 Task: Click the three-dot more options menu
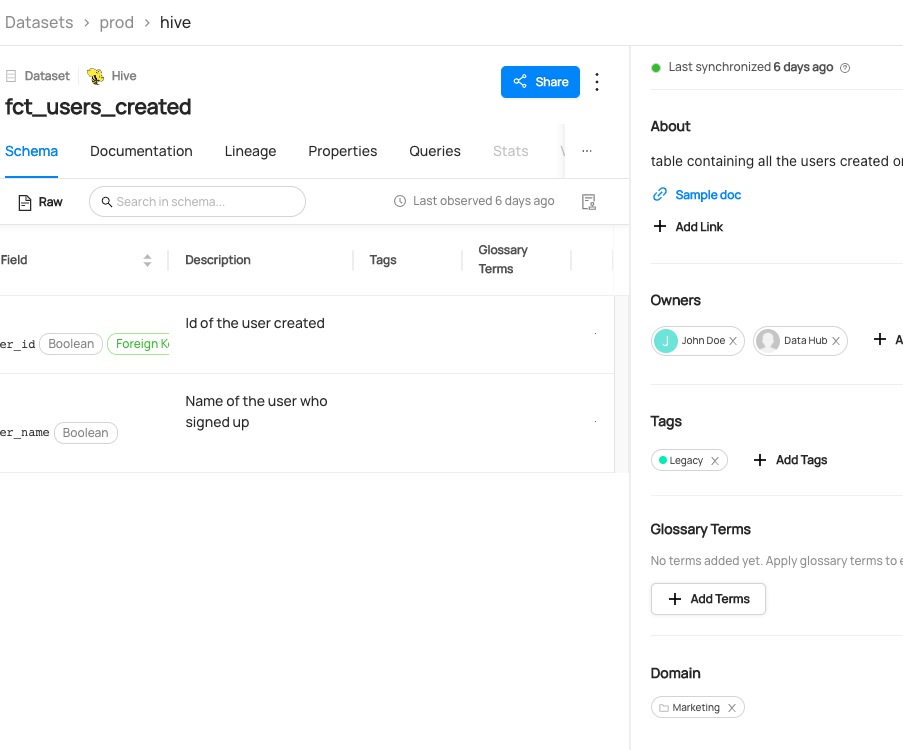[597, 82]
